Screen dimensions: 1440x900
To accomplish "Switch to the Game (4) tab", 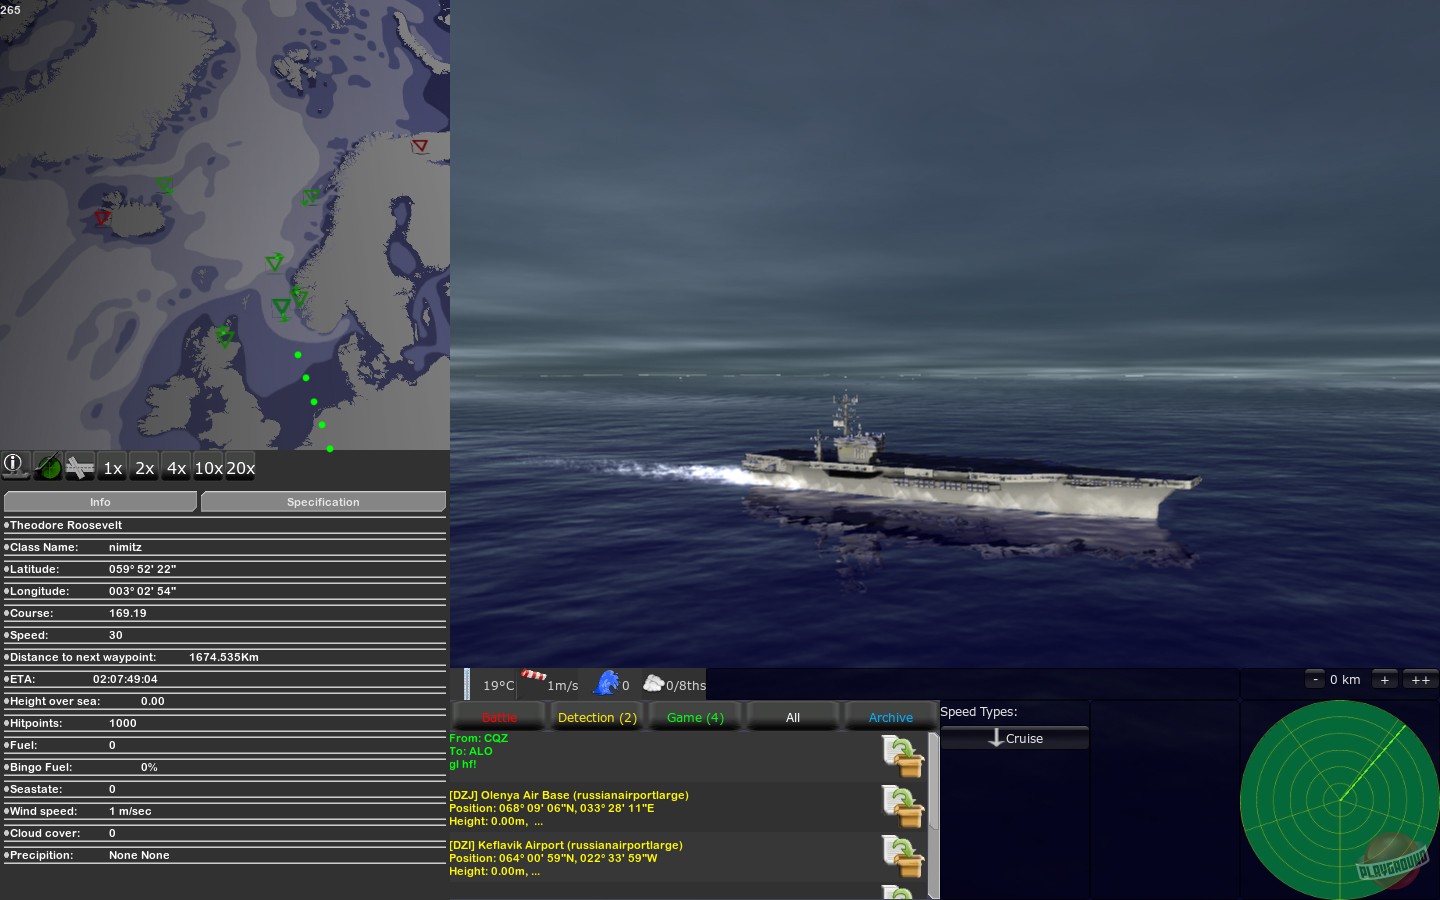I will pos(694,717).
